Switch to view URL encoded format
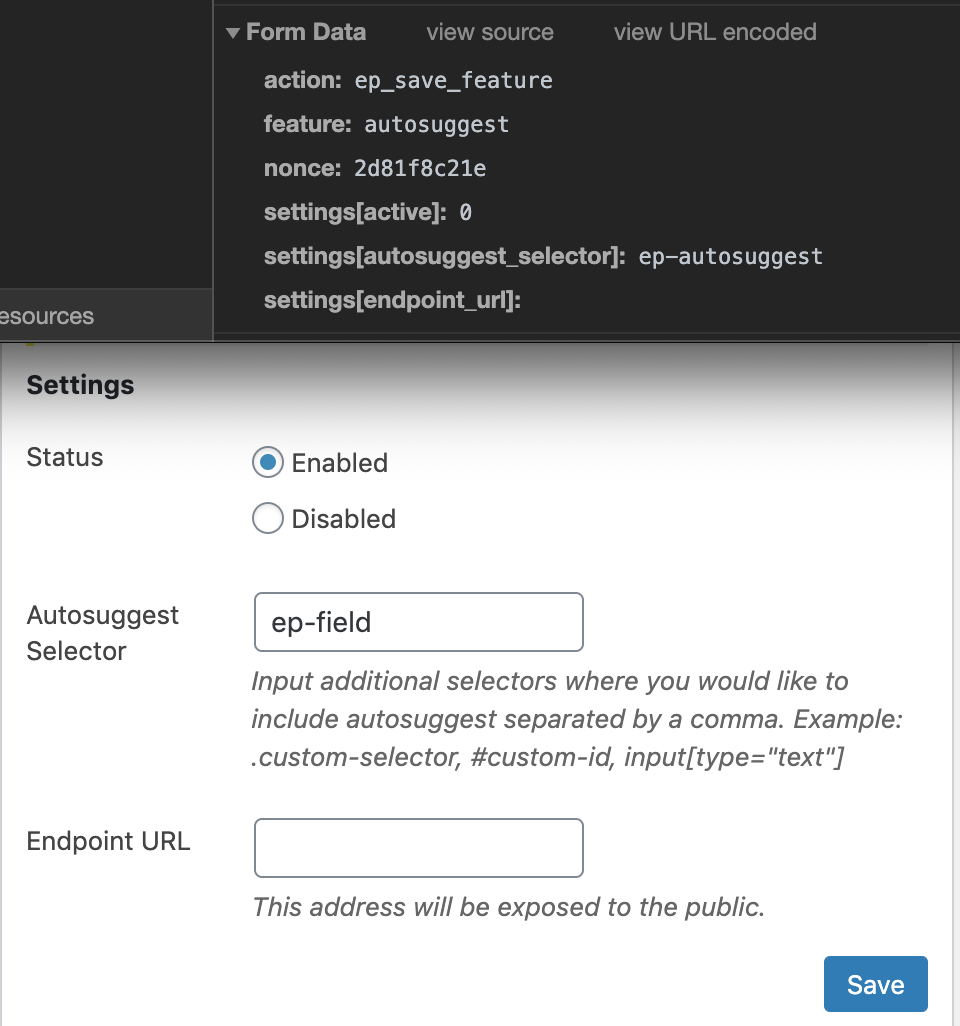The image size is (960, 1026). (x=715, y=32)
